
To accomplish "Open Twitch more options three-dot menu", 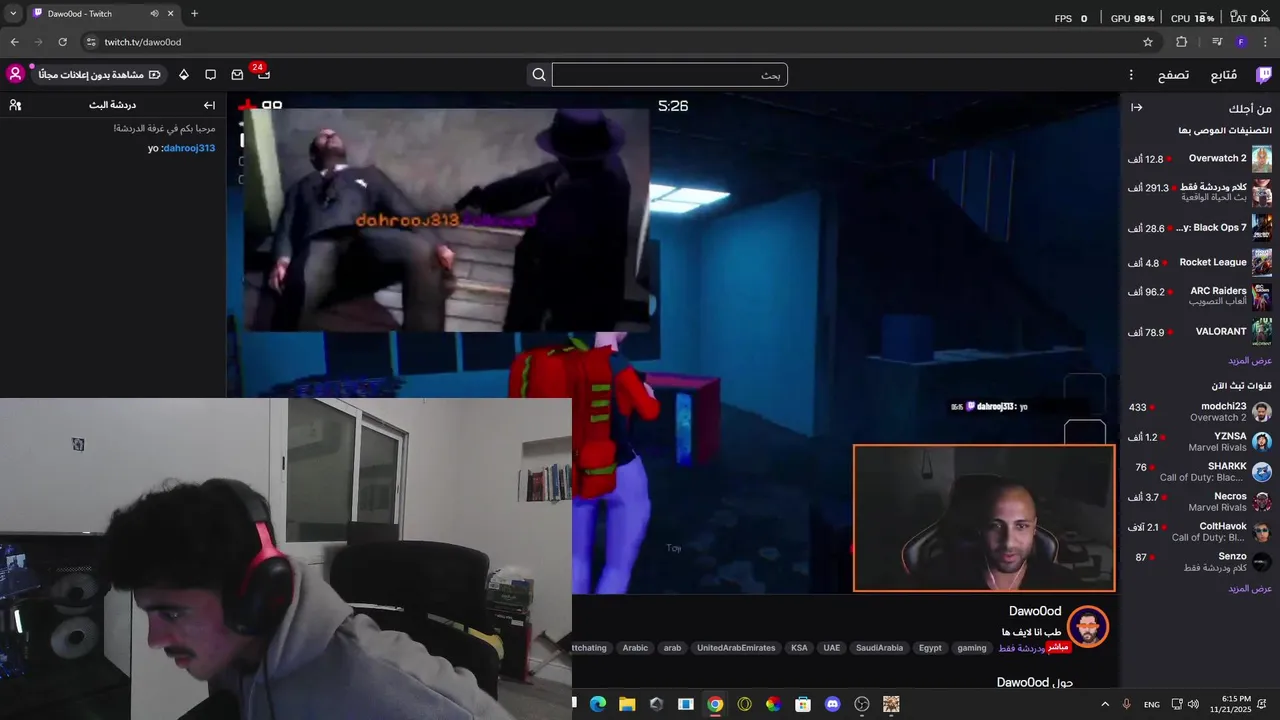I will tap(1131, 75).
